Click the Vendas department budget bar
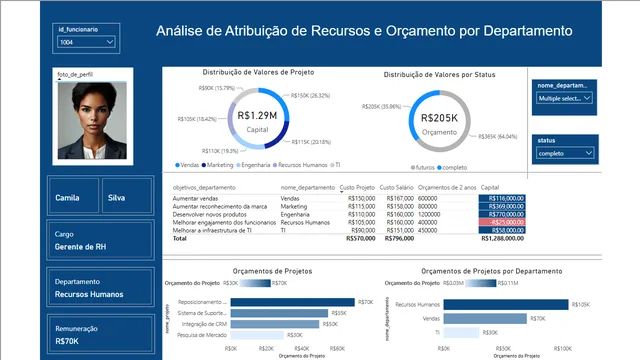Viewport: 640px width, 360px height. [485, 319]
